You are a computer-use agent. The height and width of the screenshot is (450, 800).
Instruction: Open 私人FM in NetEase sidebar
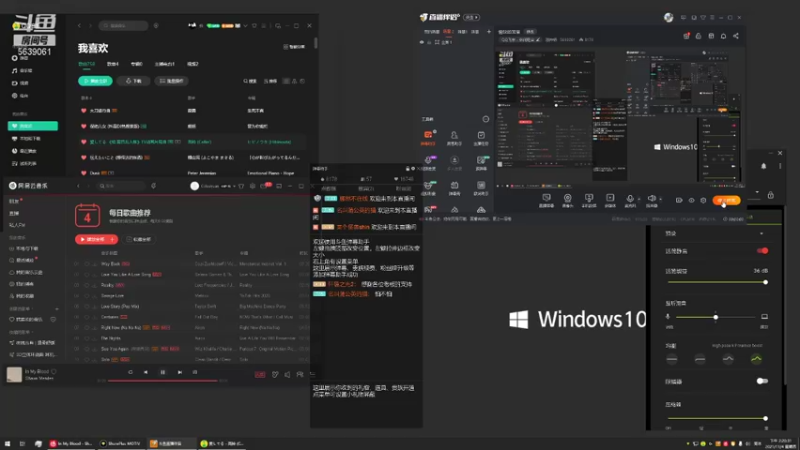point(17,225)
